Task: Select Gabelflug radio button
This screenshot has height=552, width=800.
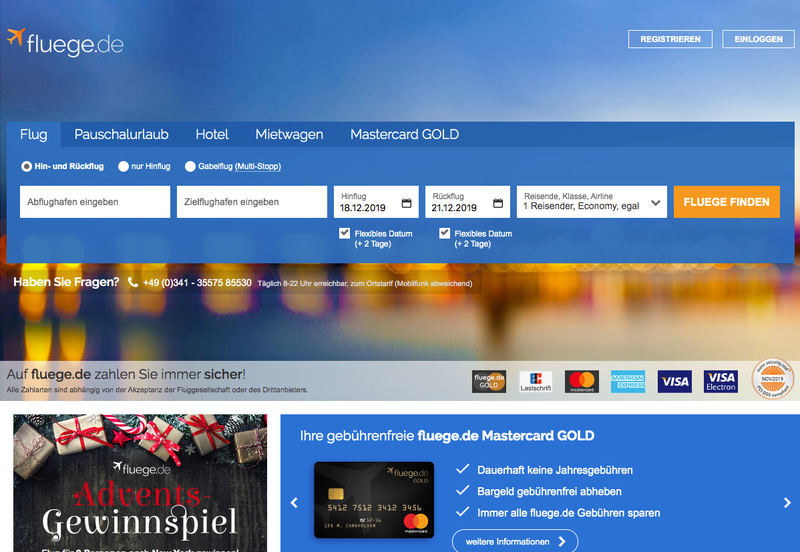Action: coord(190,166)
